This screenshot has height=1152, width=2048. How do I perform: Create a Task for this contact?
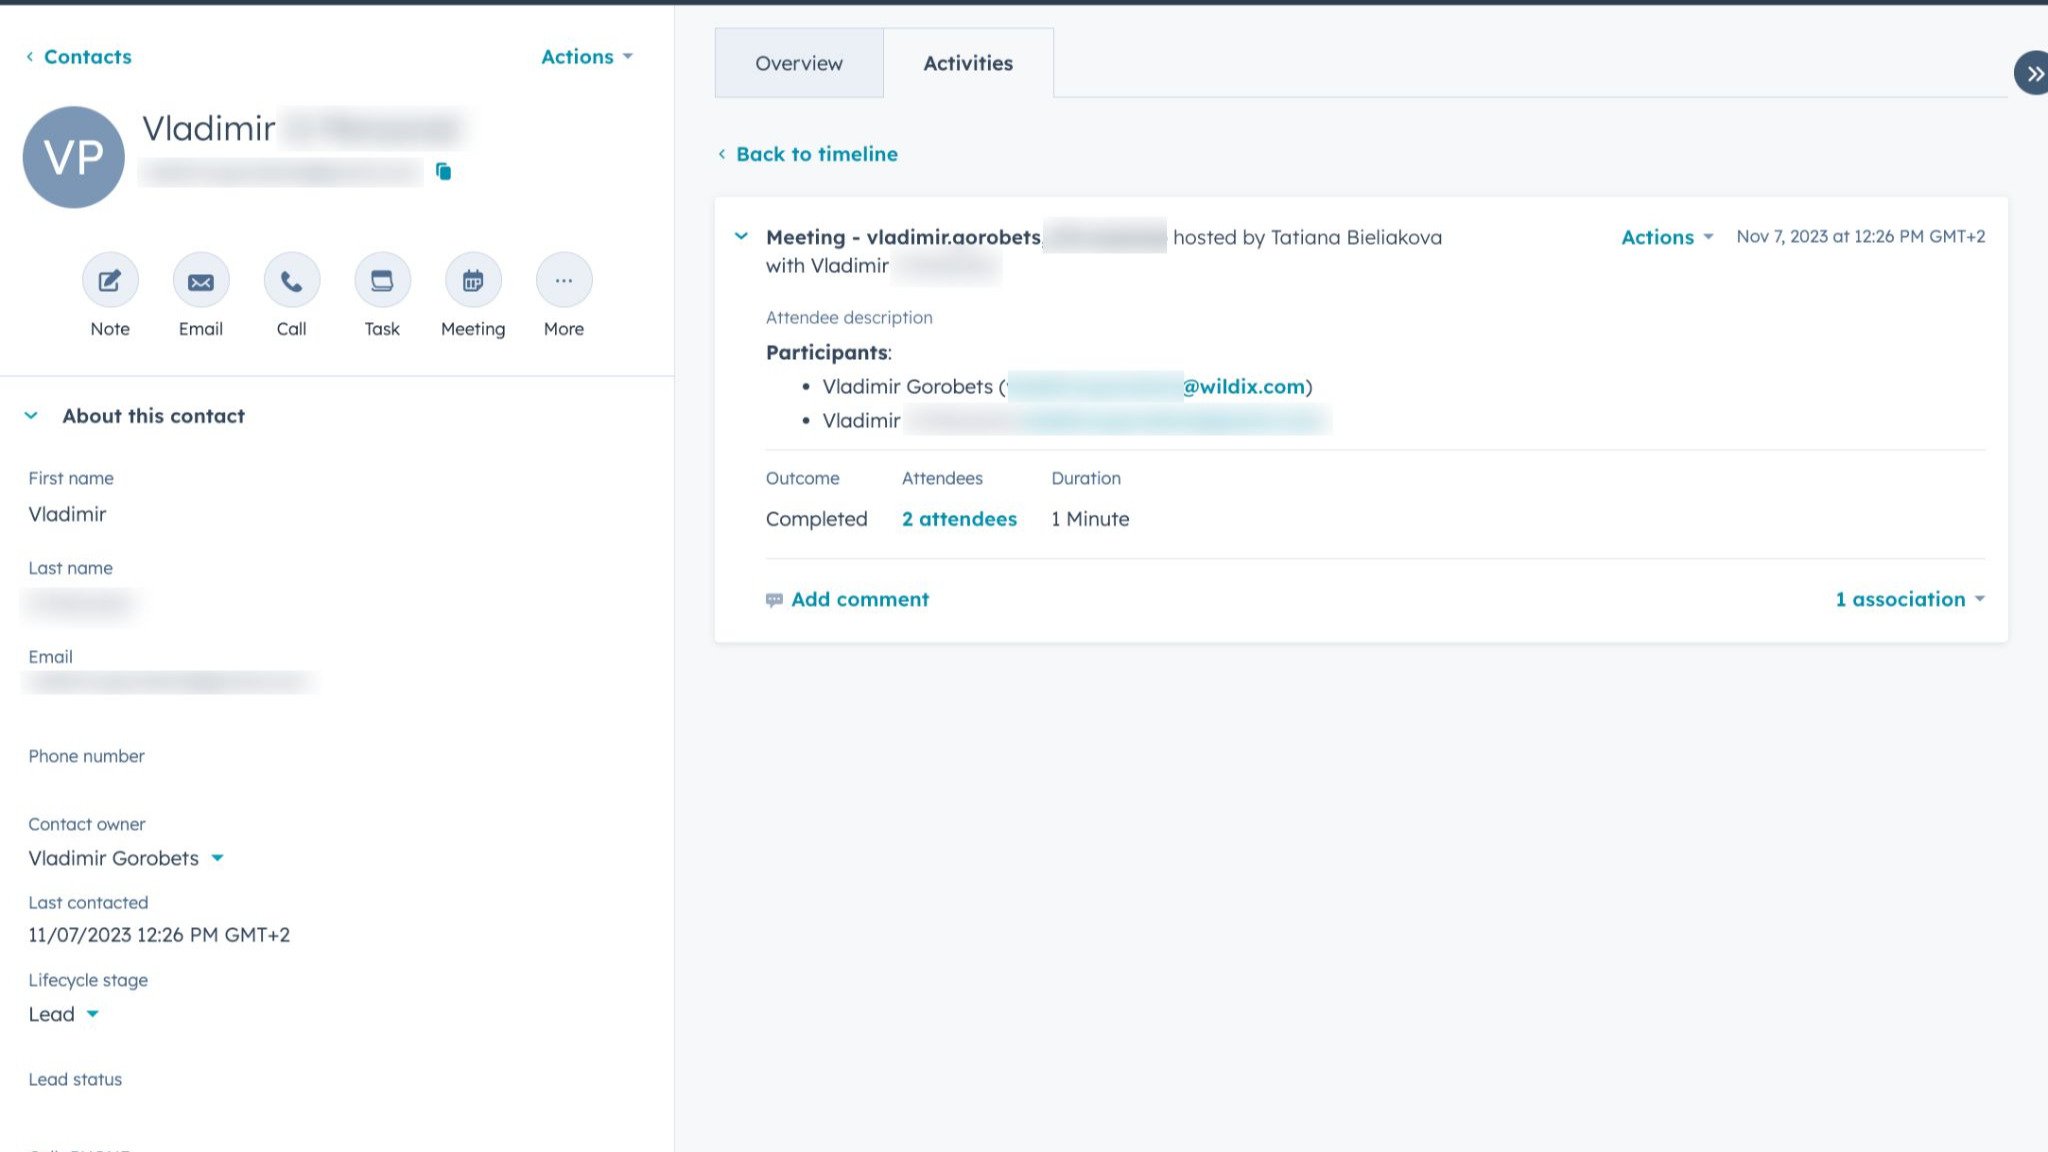381,281
